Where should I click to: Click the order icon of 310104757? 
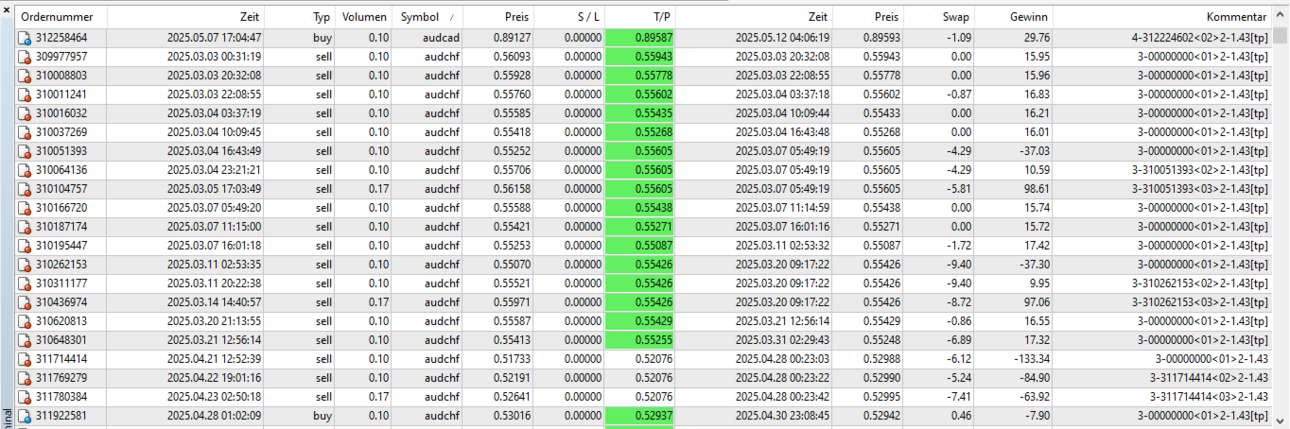(x=24, y=189)
